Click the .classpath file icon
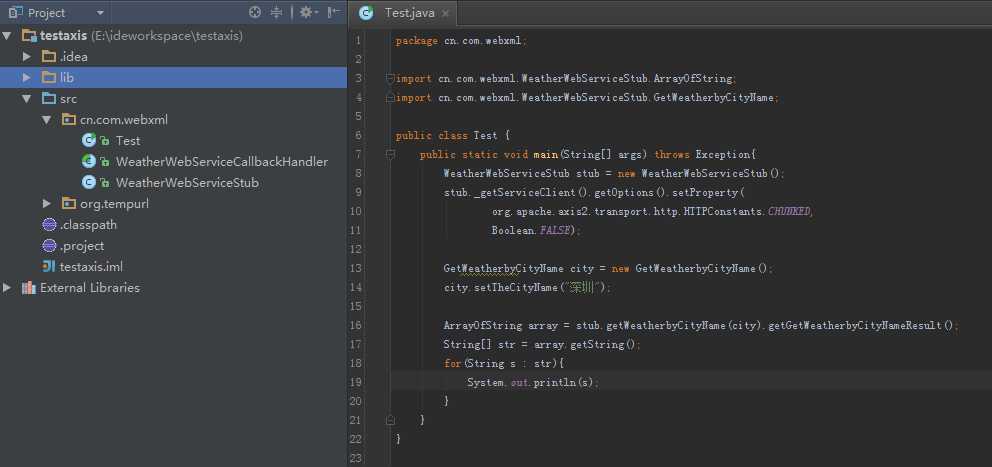 [49, 225]
